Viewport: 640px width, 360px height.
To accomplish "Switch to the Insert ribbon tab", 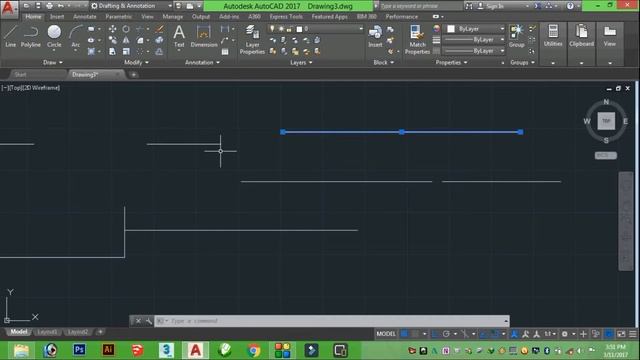I will [57, 17].
